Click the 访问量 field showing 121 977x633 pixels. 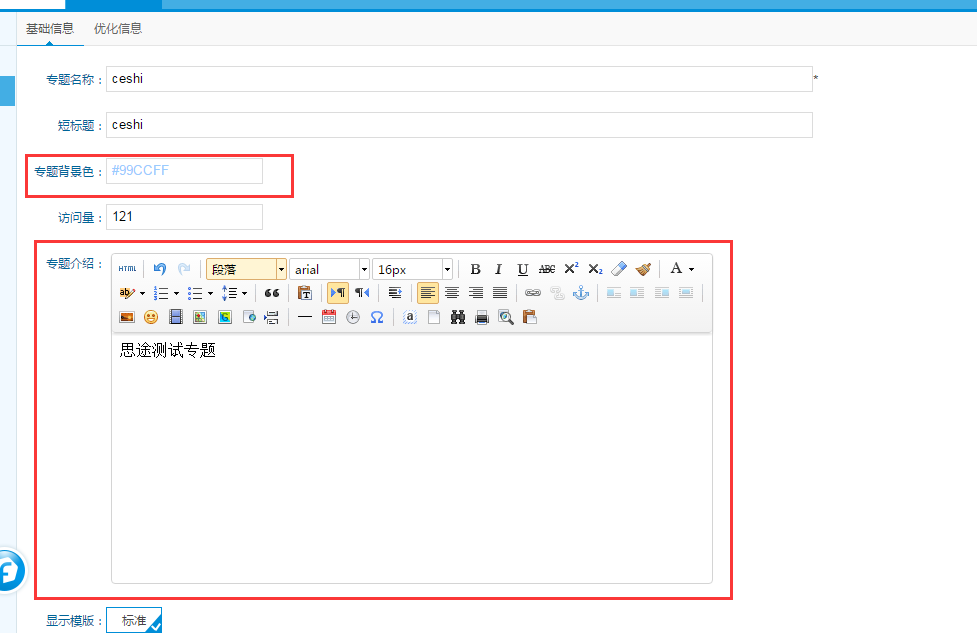tap(184, 217)
